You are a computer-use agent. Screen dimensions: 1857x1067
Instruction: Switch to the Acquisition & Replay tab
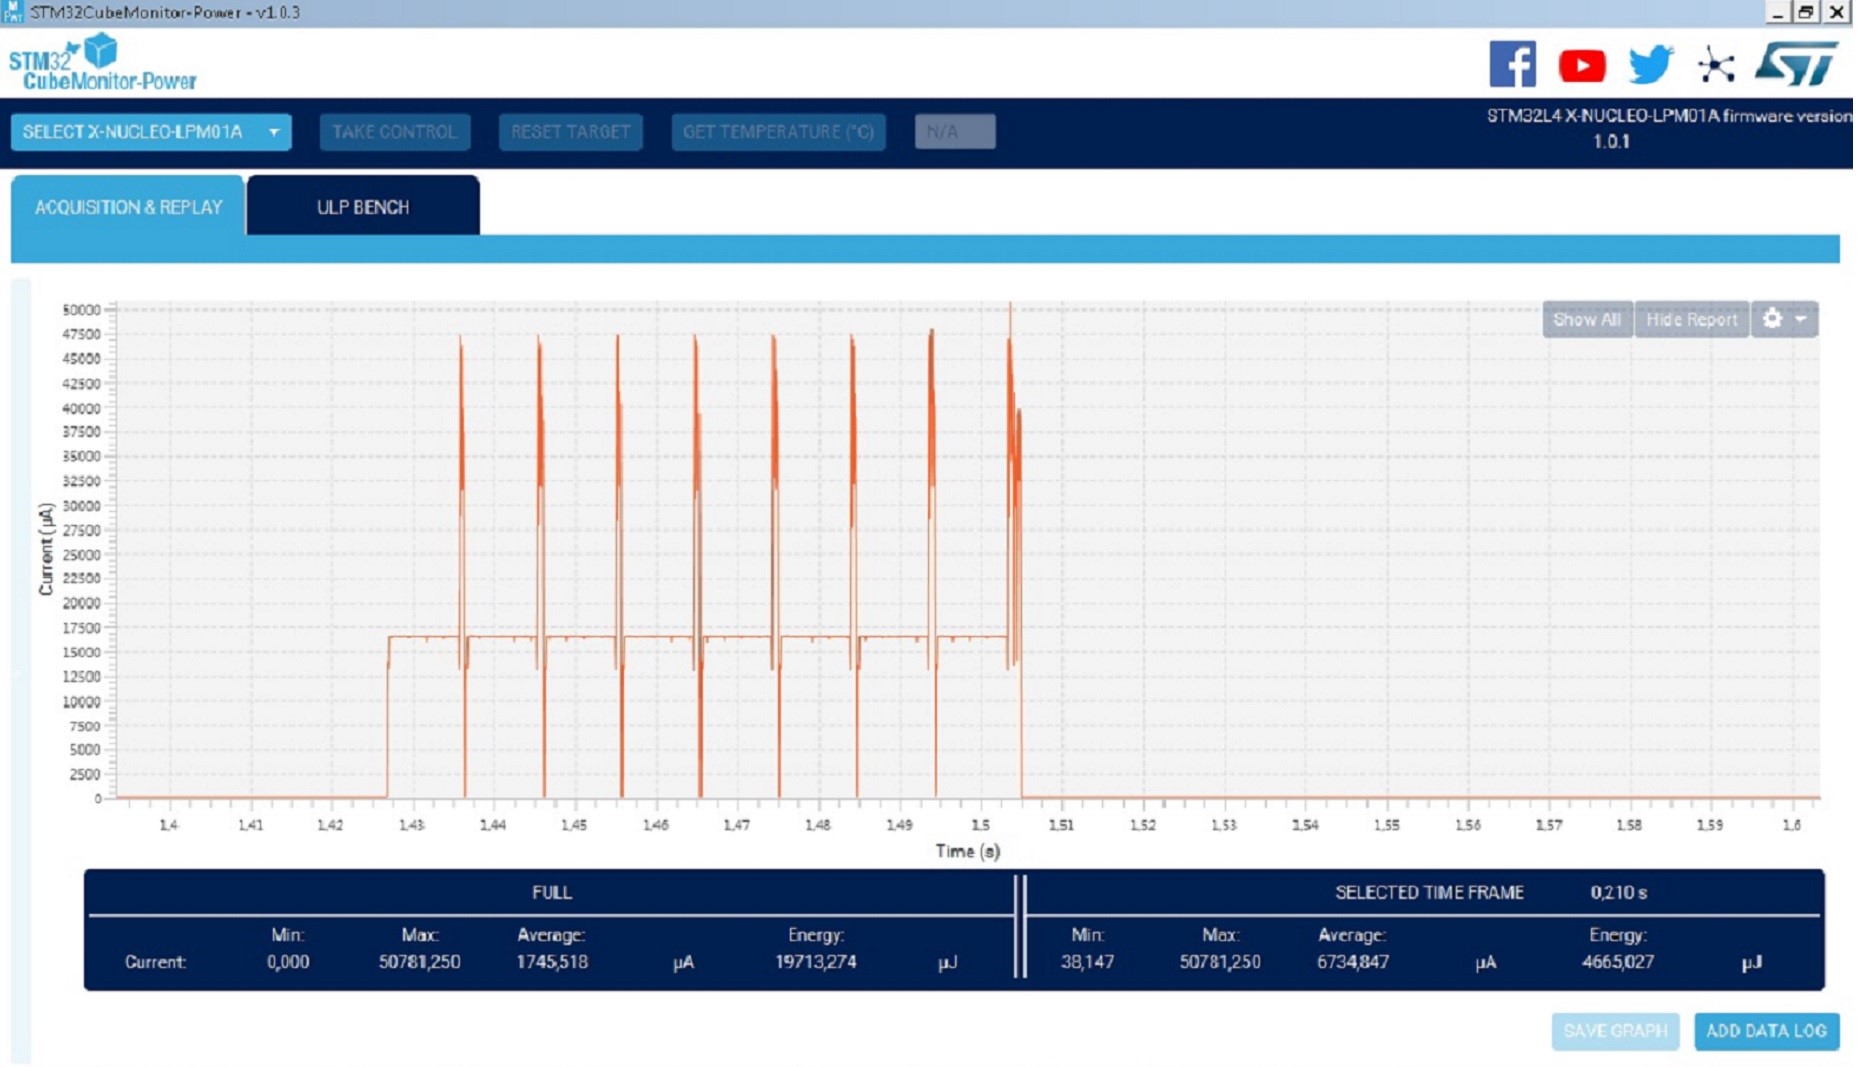click(128, 207)
